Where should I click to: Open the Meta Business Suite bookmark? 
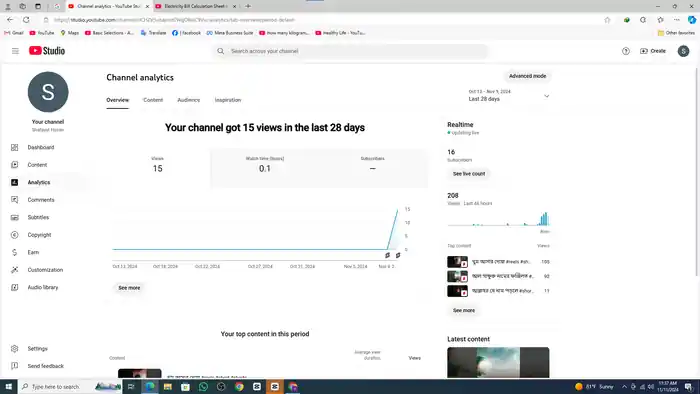click(229, 33)
